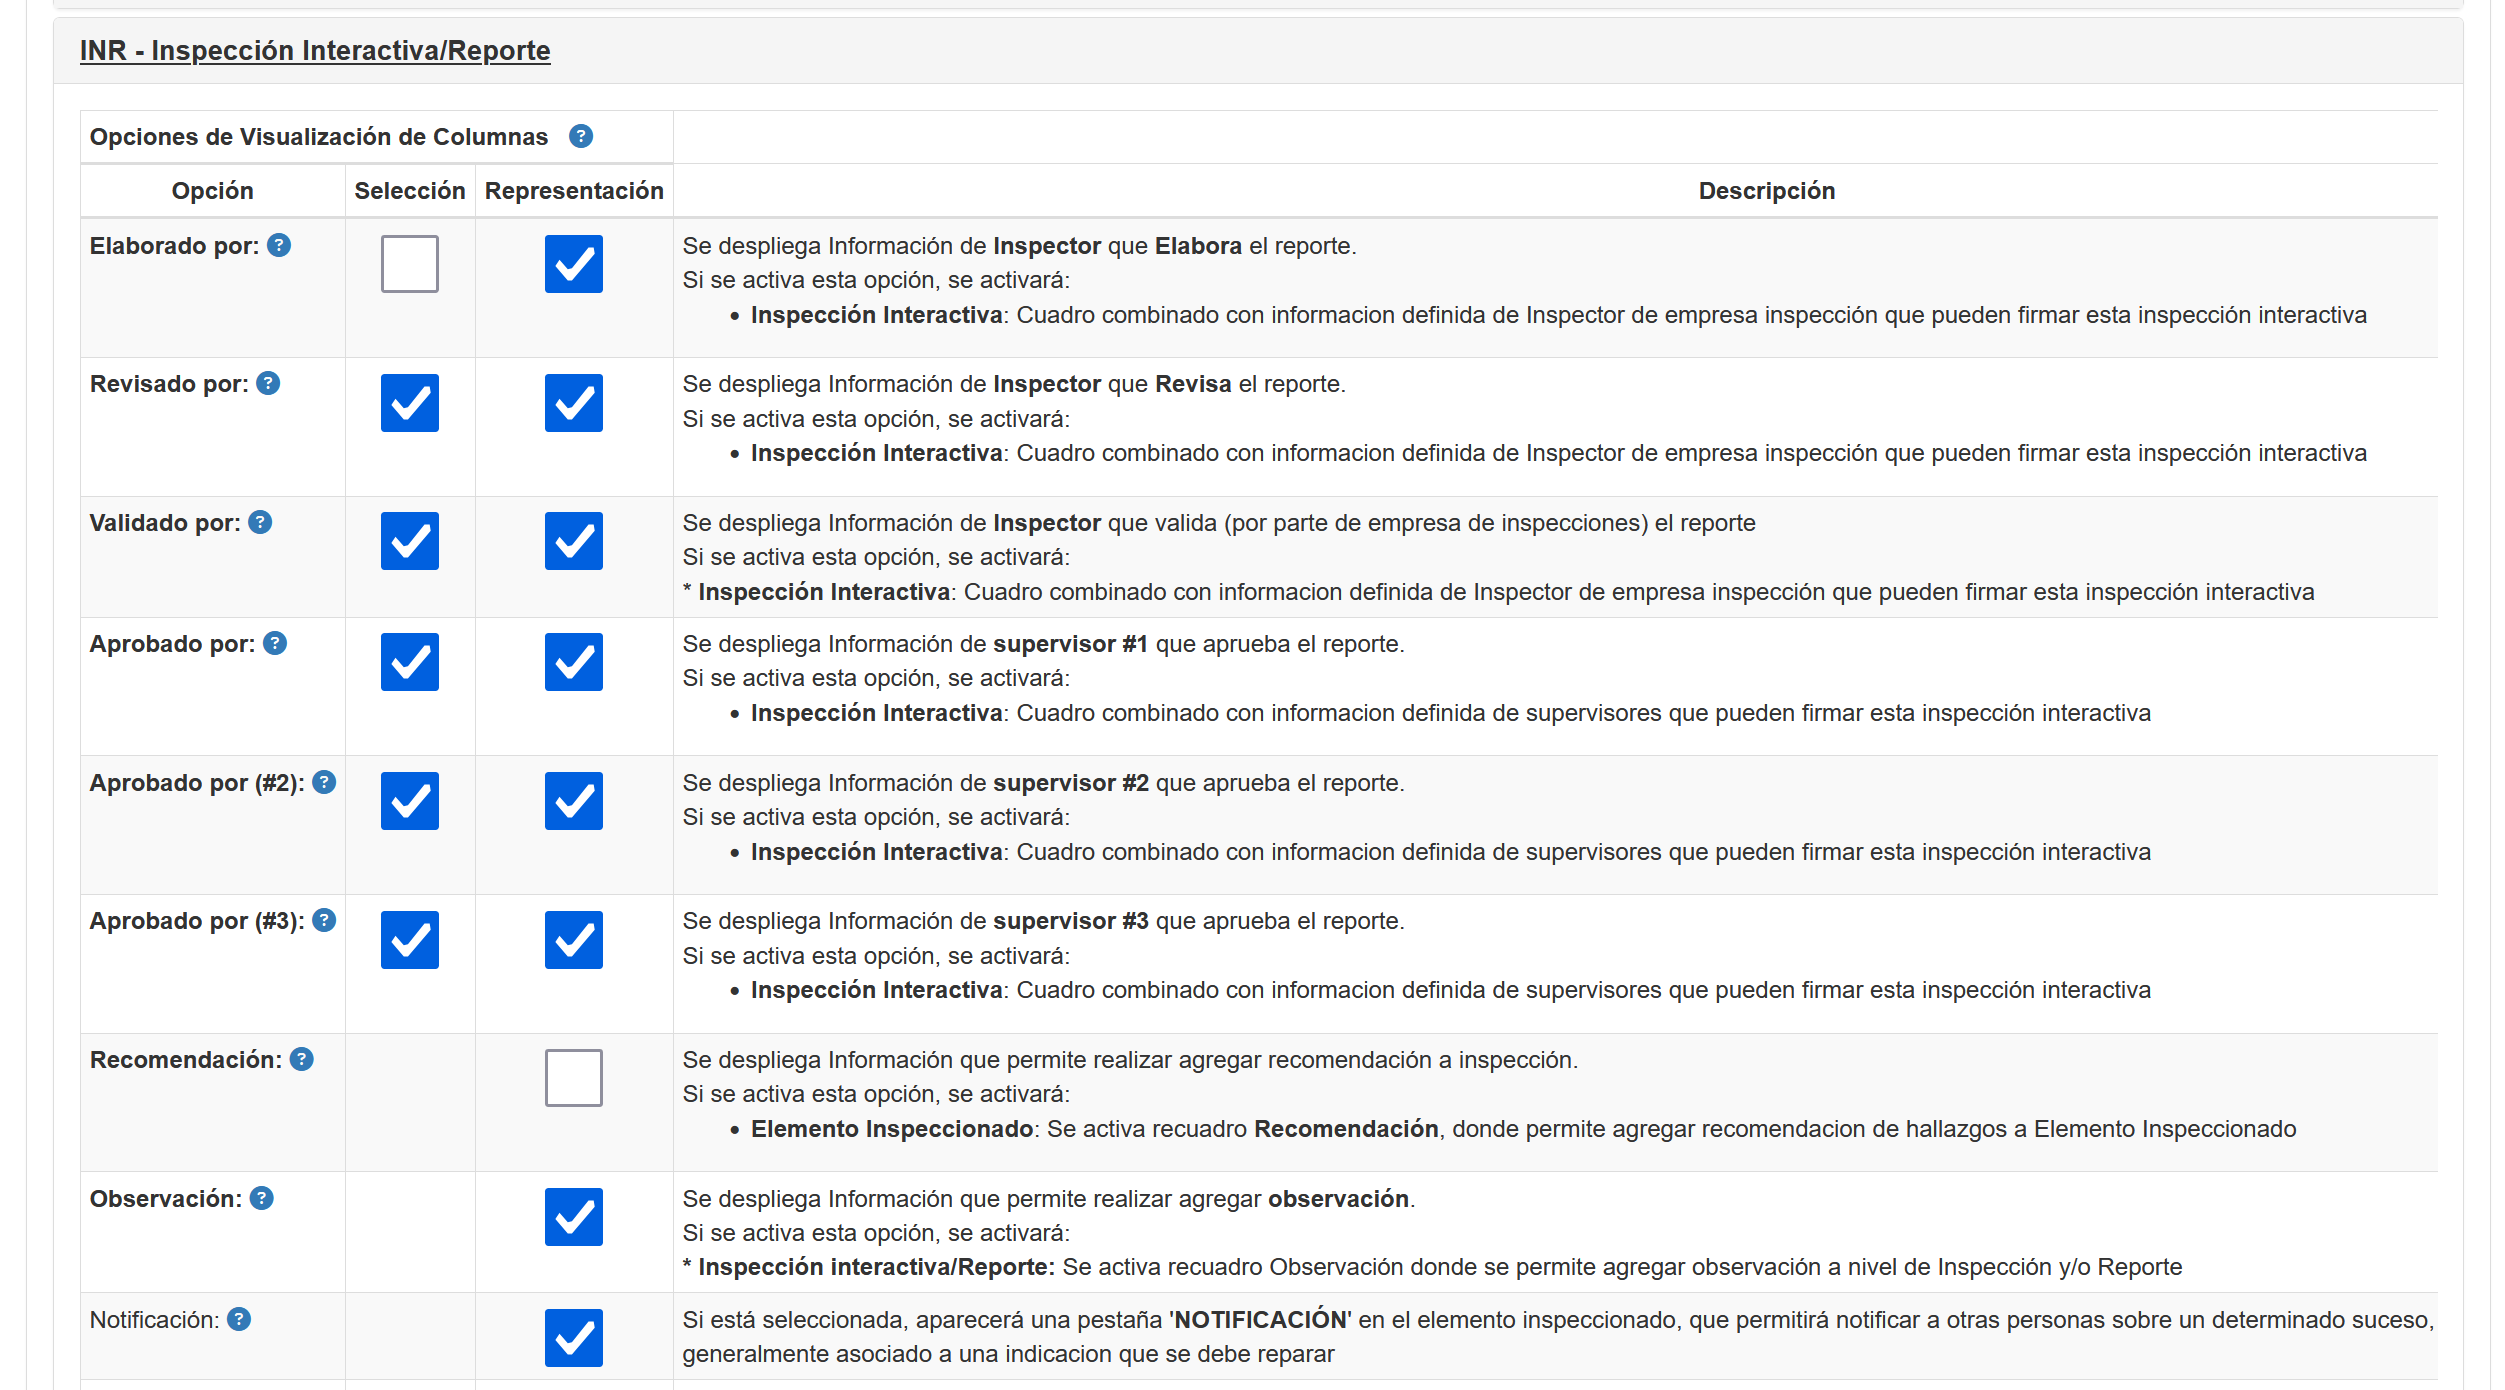Viewport: 2505px width, 1390px height.
Task: Click the Descripción column header
Action: 1766,191
